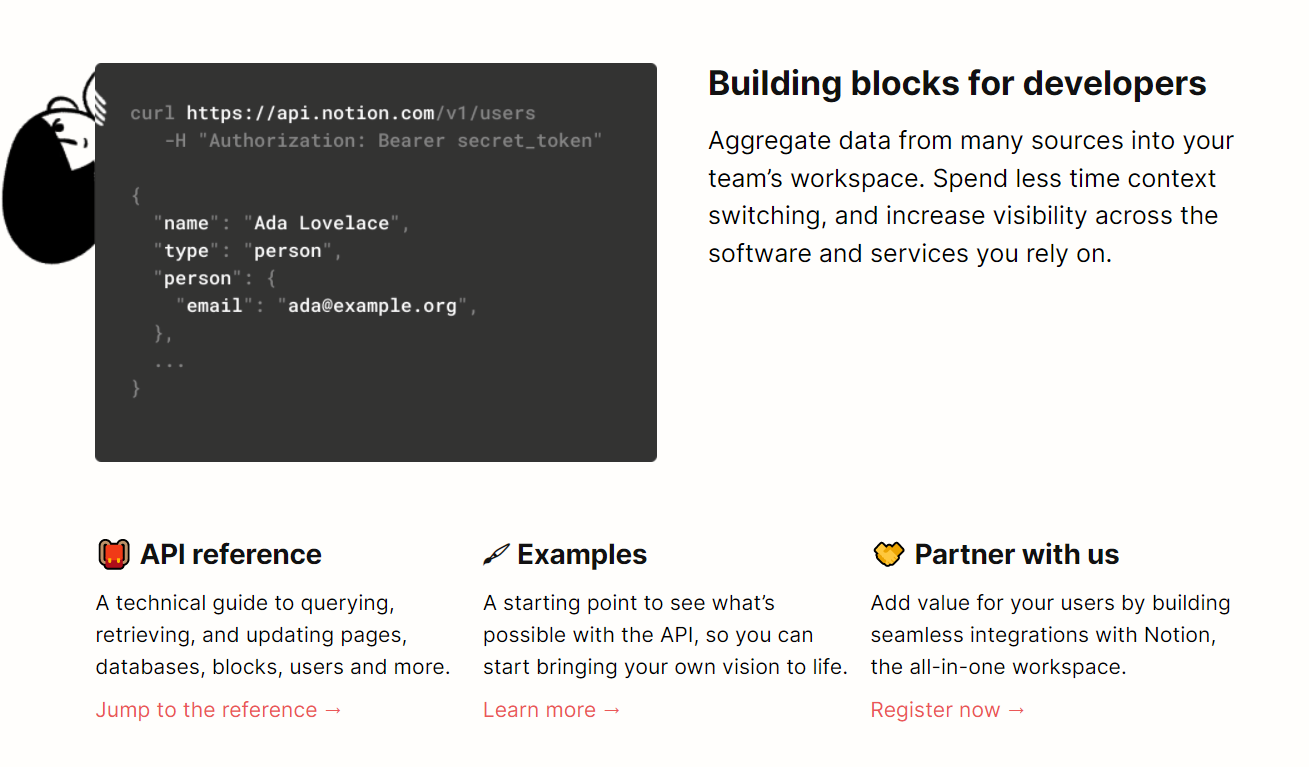This screenshot has height=767, width=1309.
Task: Click the Authorization Bearer secret_token line
Action: coord(384,140)
